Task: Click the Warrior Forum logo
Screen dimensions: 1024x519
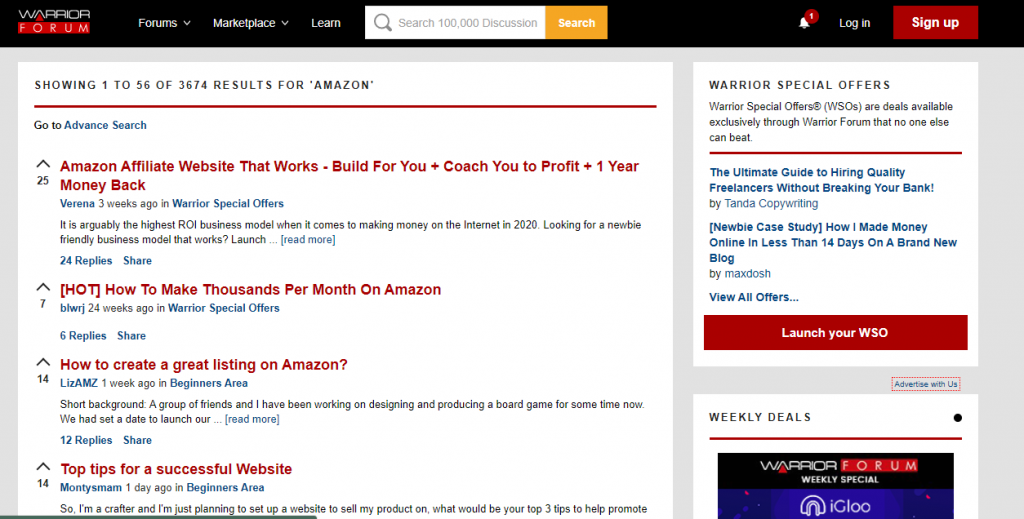Action: pos(54,22)
